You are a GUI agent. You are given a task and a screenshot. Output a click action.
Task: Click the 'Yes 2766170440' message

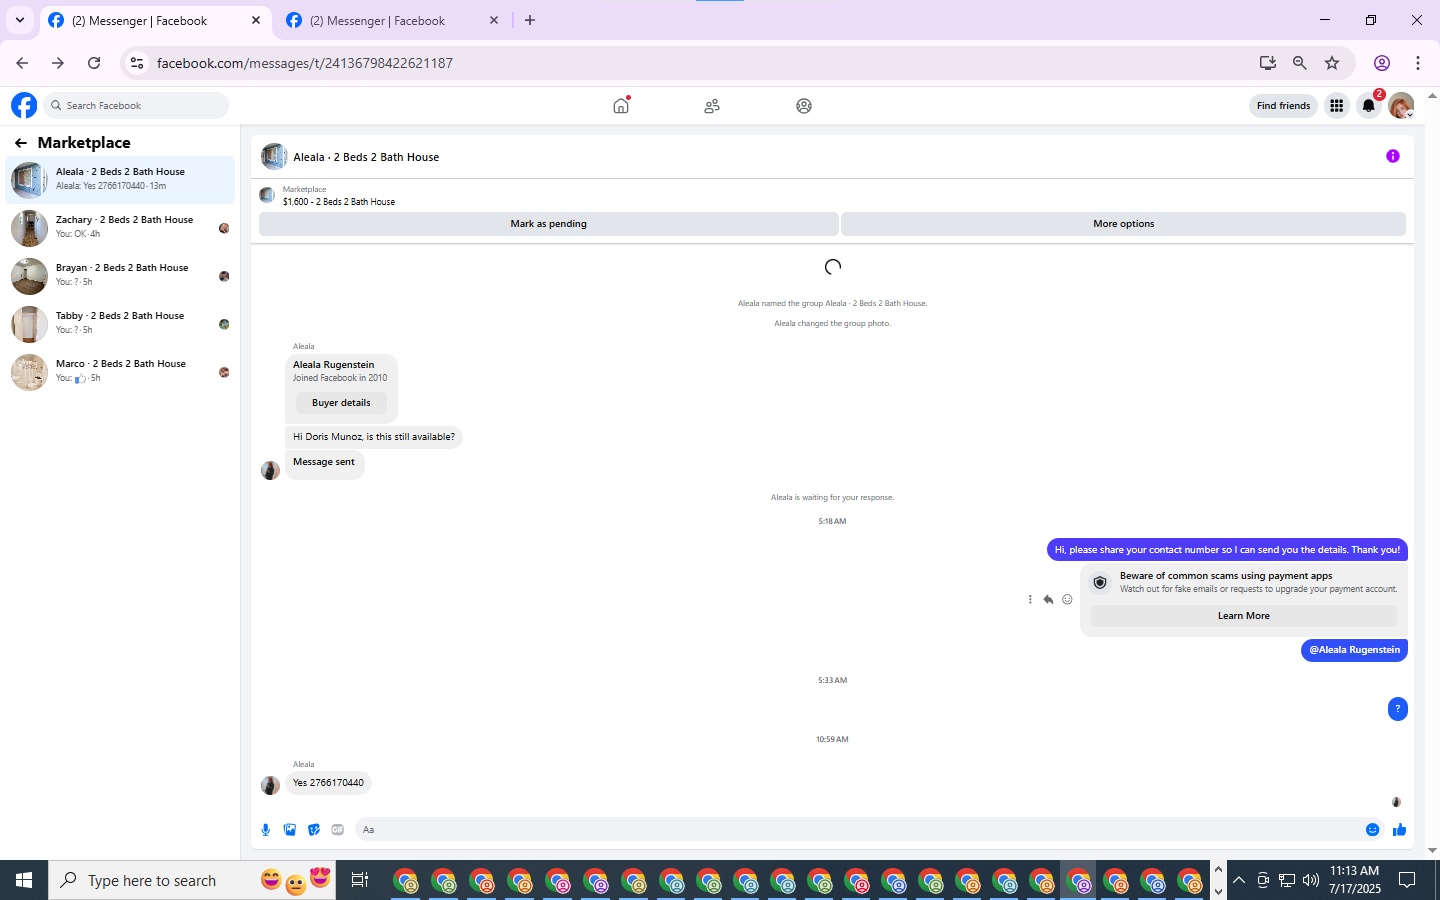coord(328,783)
